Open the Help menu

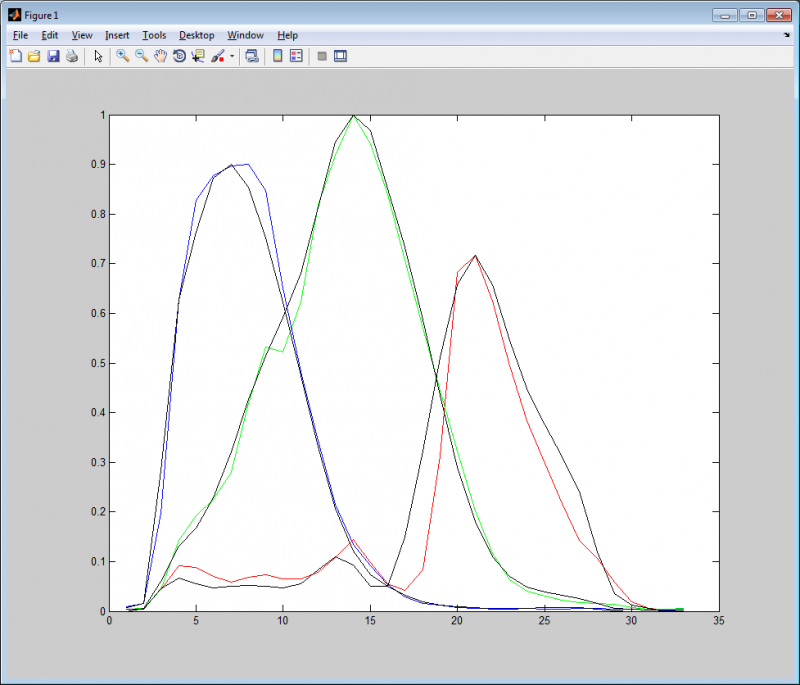tap(287, 35)
